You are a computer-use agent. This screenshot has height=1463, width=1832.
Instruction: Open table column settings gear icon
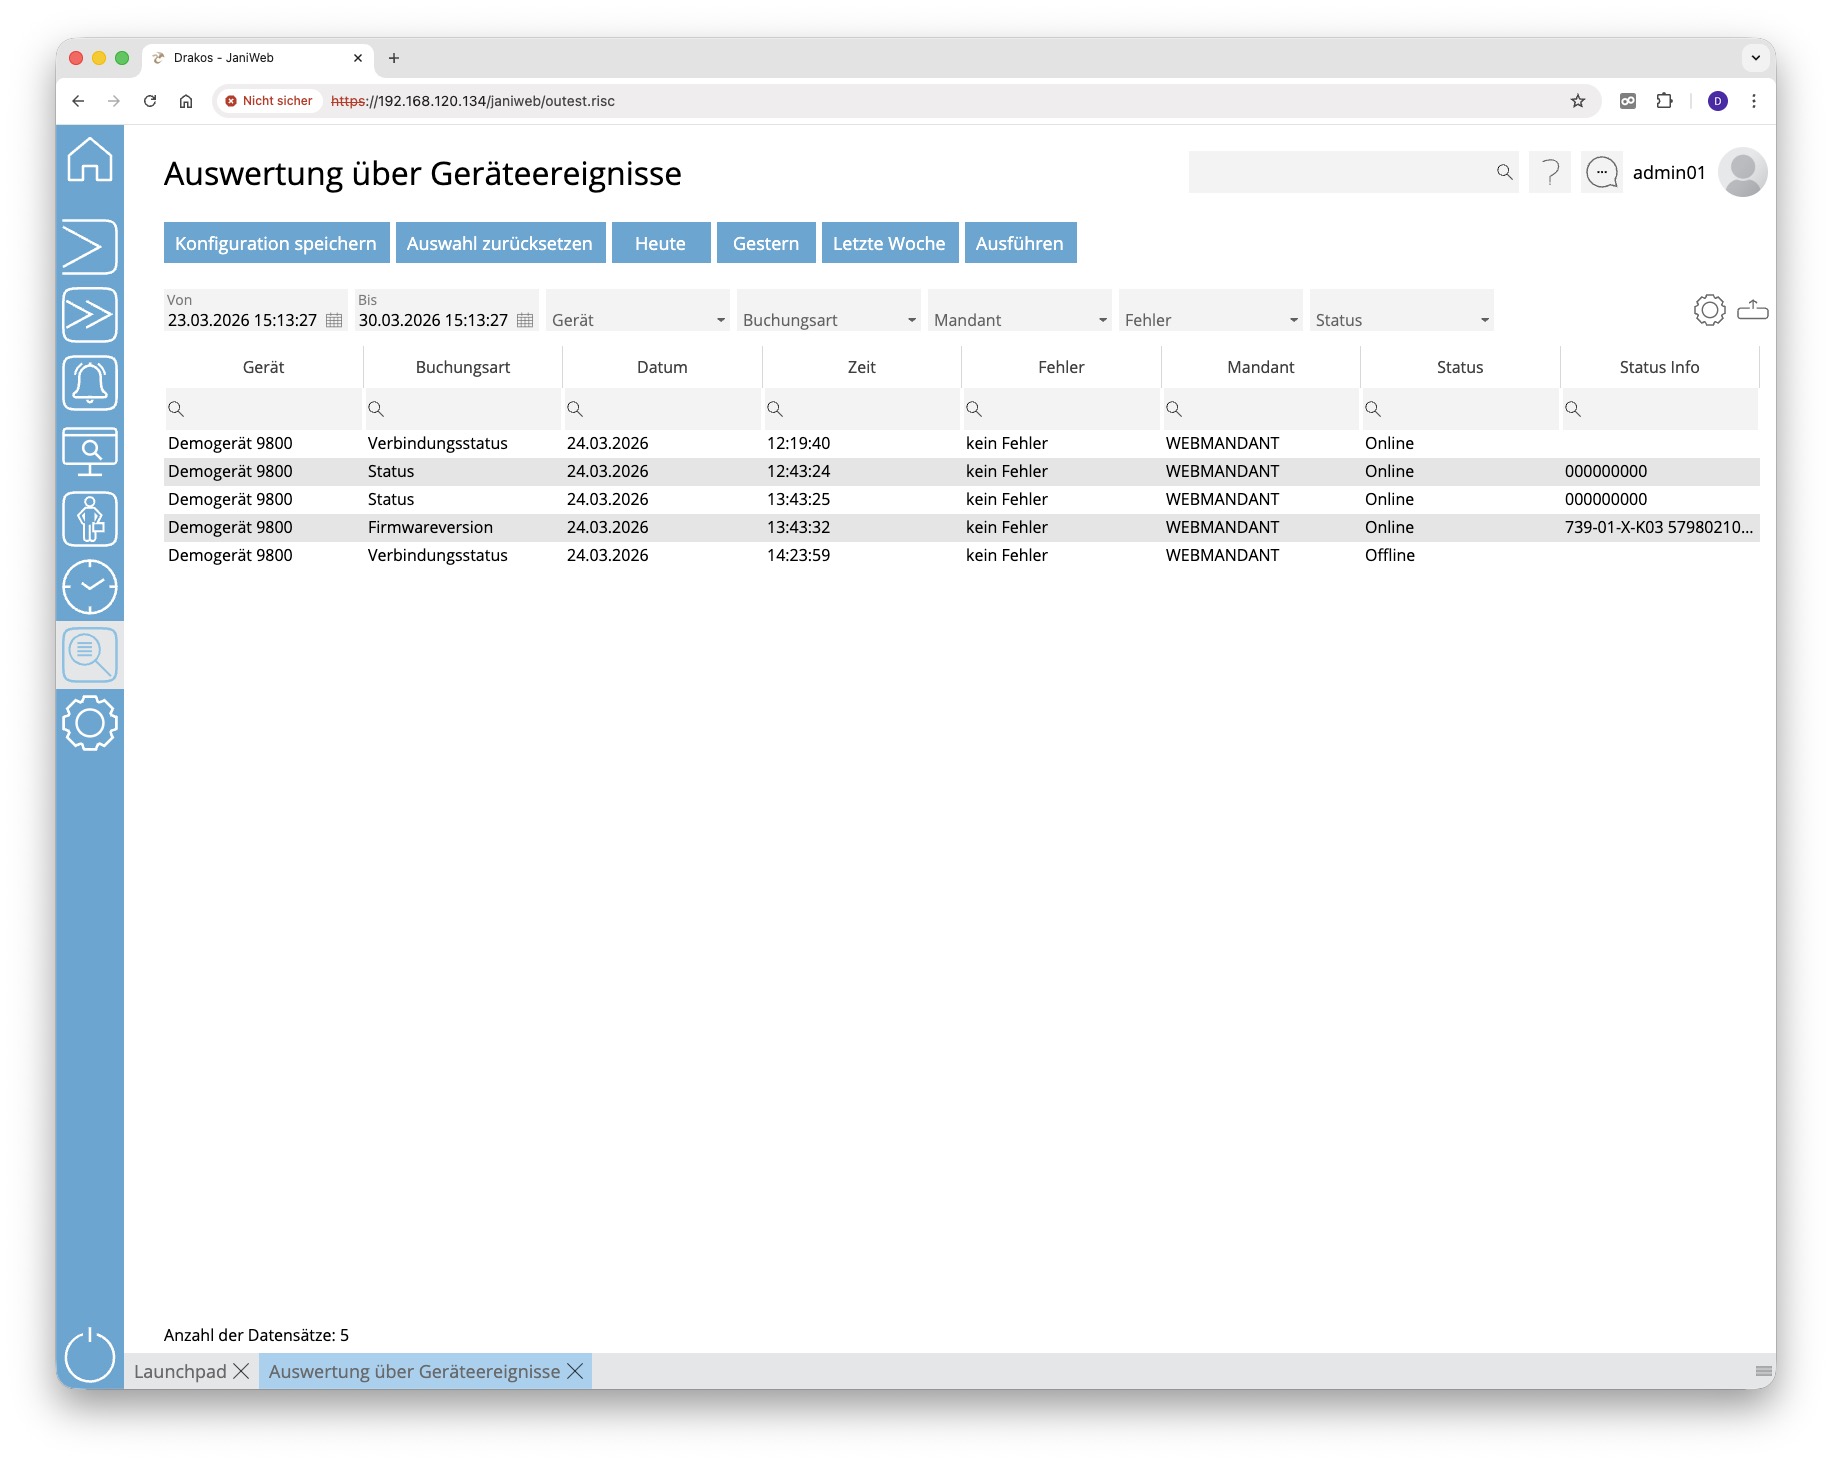click(1709, 311)
